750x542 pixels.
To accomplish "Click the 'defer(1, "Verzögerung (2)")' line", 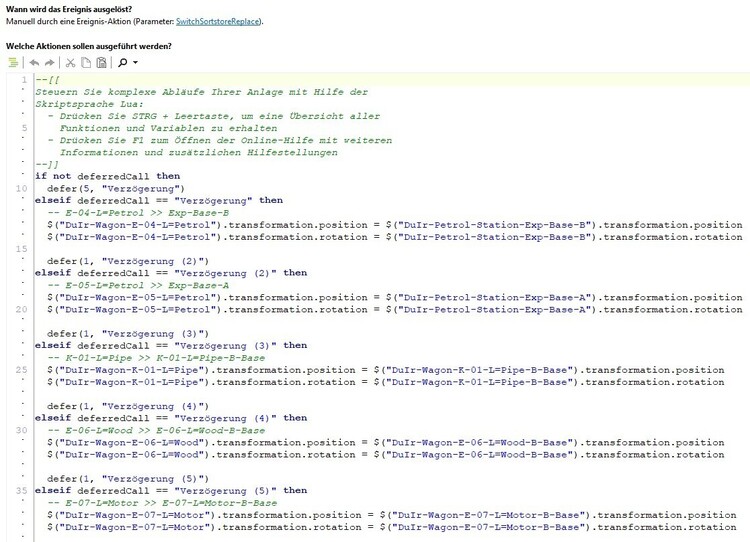I will 128,261.
